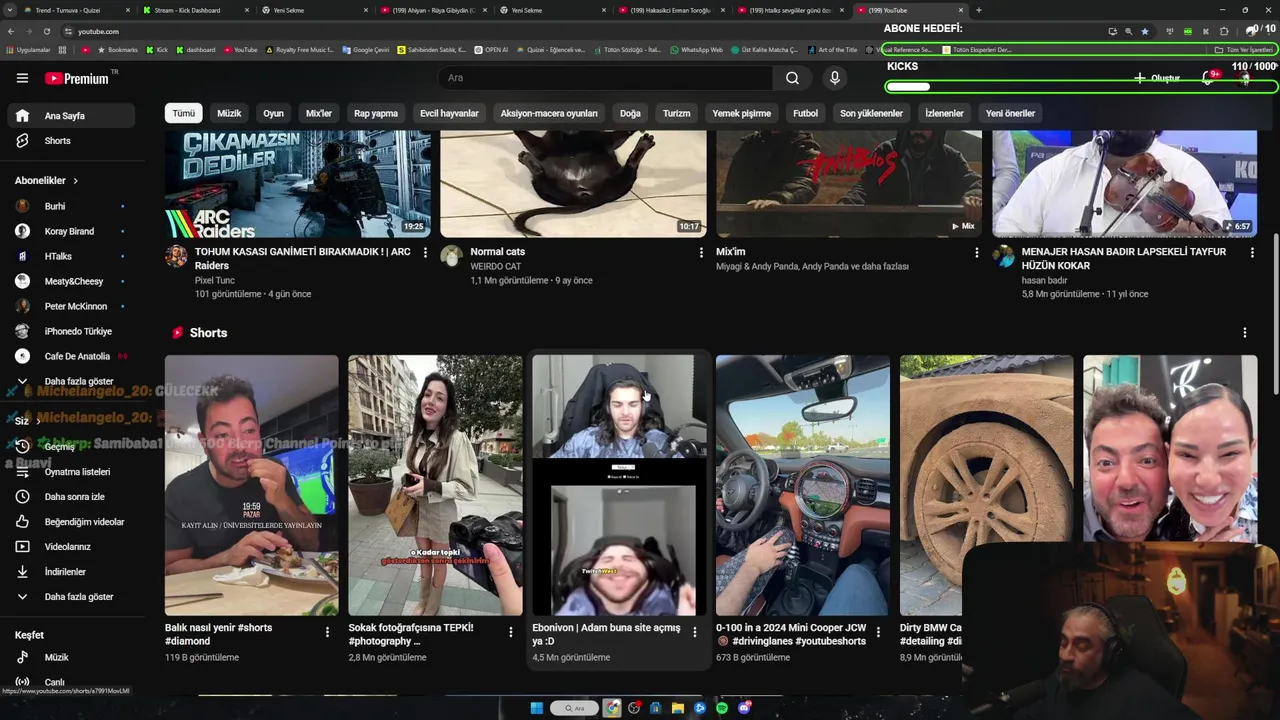The width and height of the screenshot is (1280, 720).
Task: Click hasan badır channel avatar
Action: [1003, 255]
